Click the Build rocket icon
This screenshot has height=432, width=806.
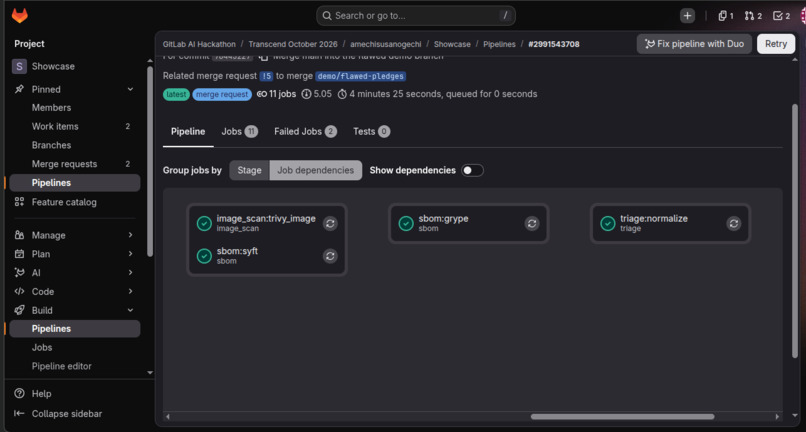[x=19, y=310]
